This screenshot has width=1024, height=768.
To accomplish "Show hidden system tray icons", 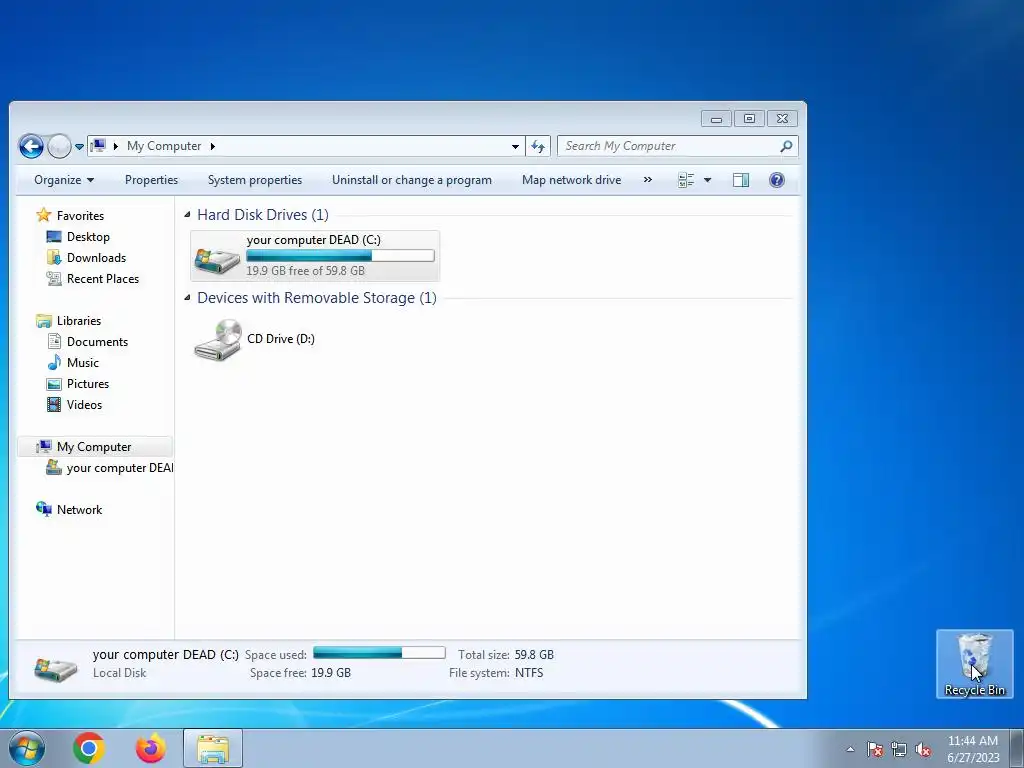I will (850, 749).
